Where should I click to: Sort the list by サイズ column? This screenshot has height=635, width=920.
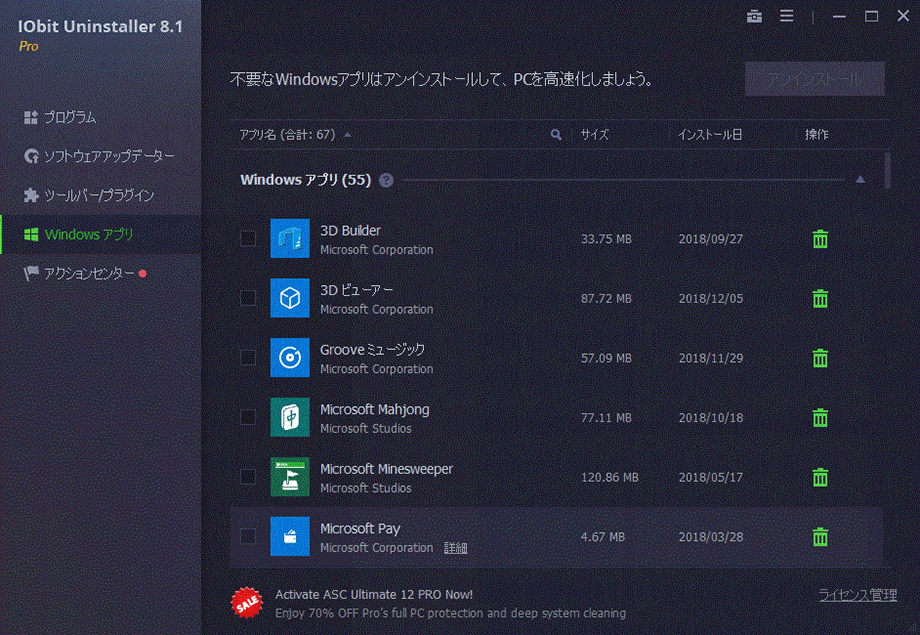(594, 135)
